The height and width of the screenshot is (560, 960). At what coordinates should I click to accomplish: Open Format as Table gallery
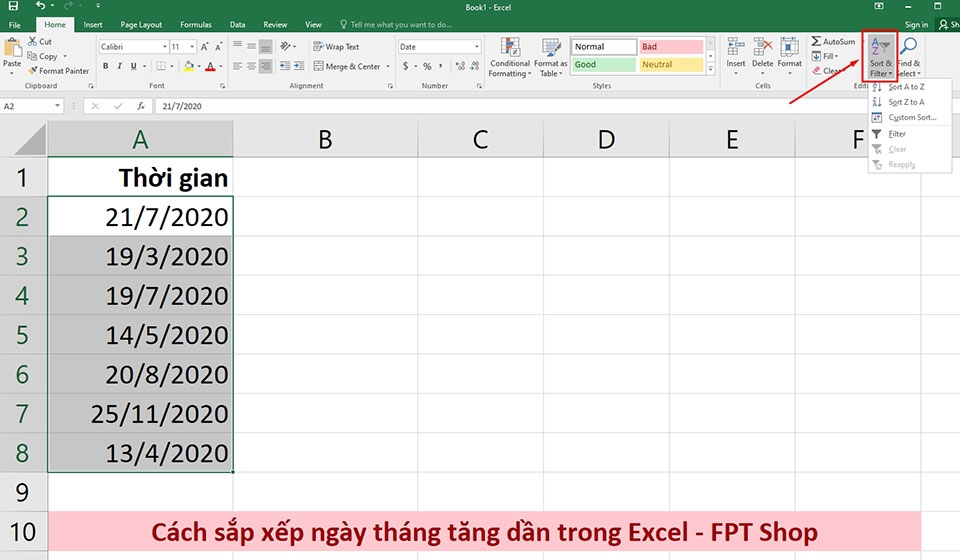point(551,58)
